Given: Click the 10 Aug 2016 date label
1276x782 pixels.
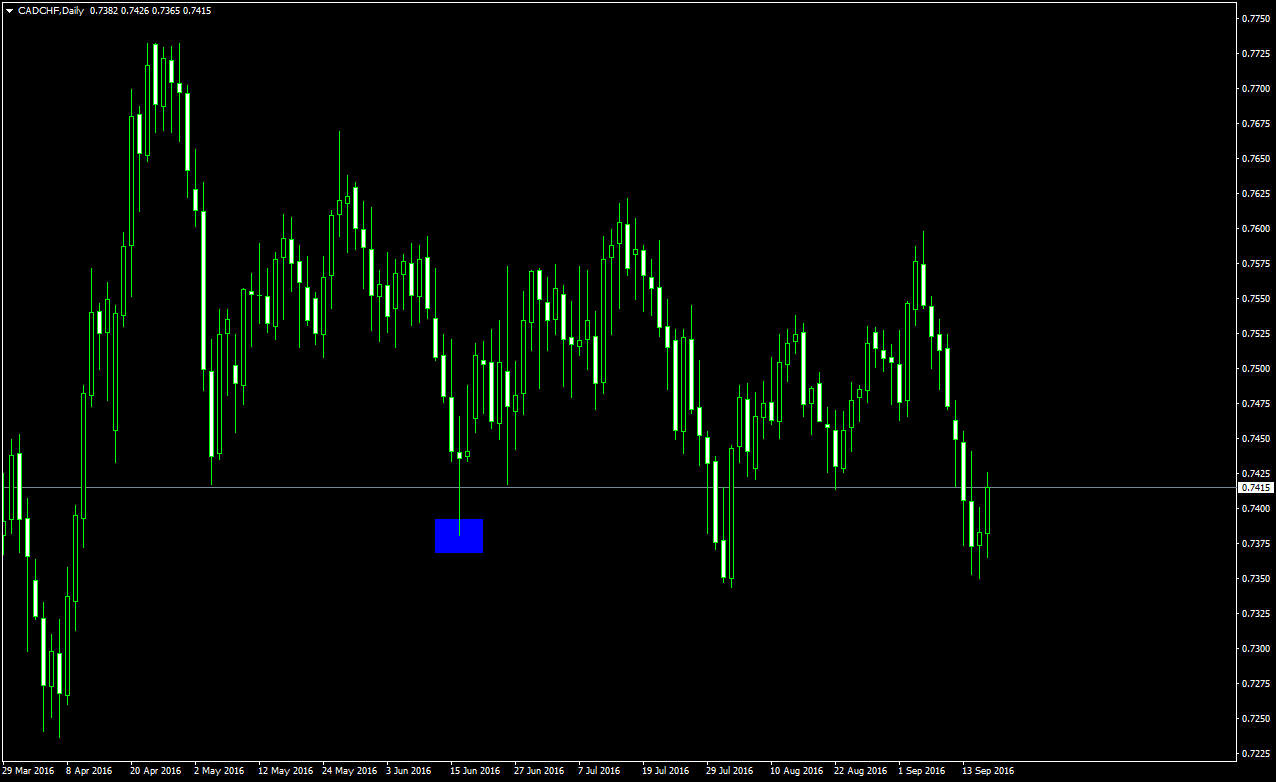Looking at the screenshot, I should pyautogui.click(x=796, y=771).
